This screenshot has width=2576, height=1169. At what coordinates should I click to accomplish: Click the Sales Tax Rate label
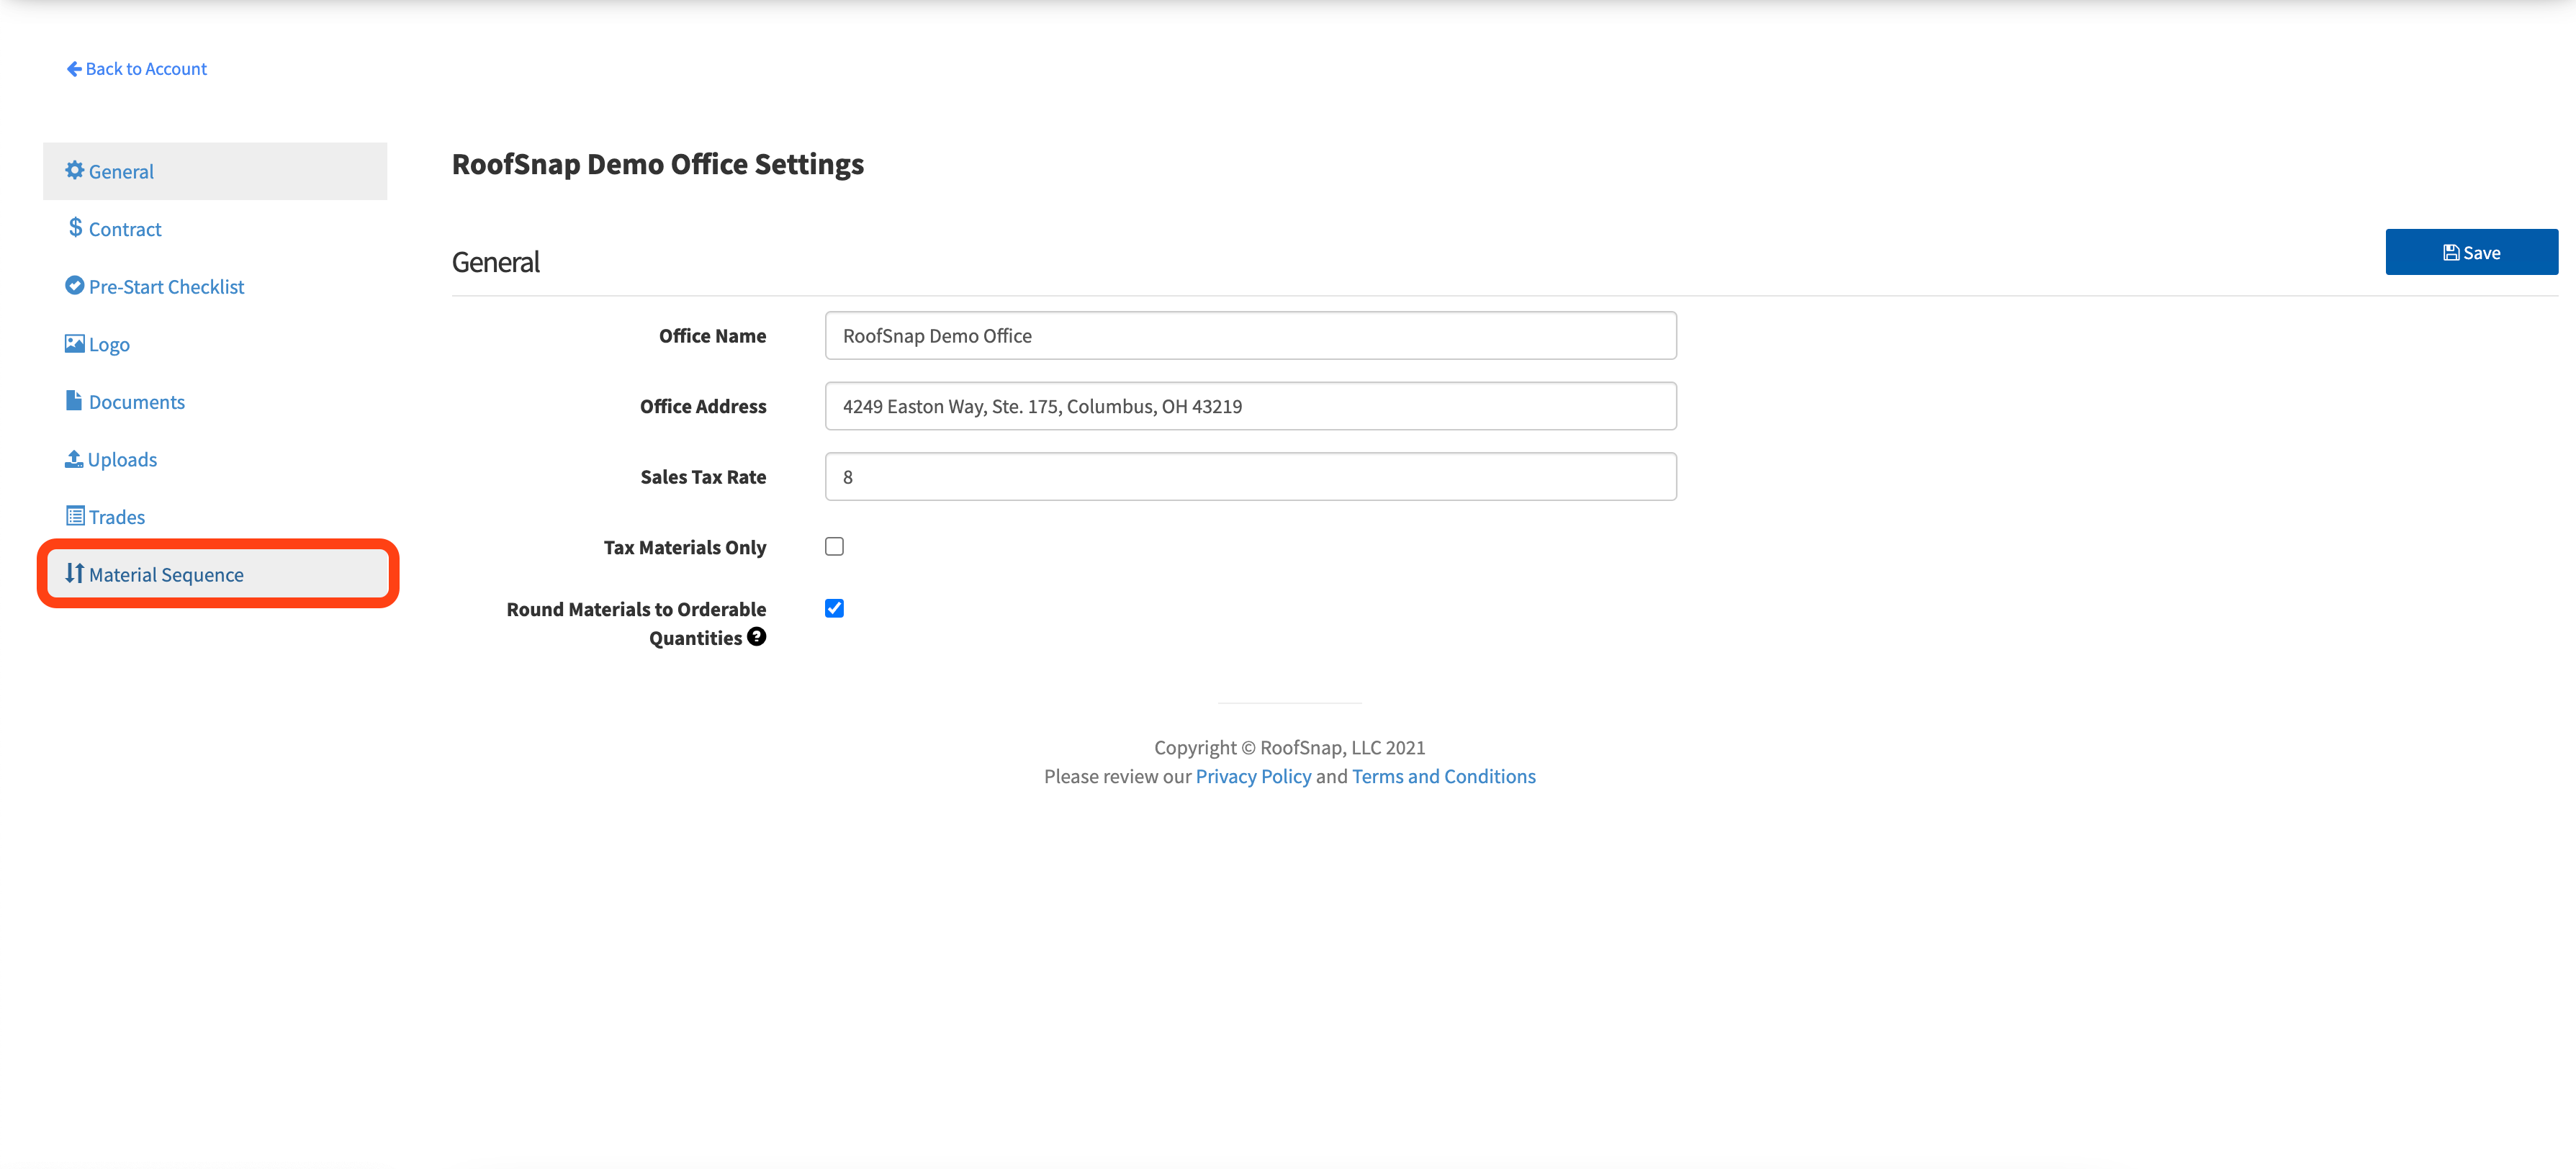click(703, 477)
